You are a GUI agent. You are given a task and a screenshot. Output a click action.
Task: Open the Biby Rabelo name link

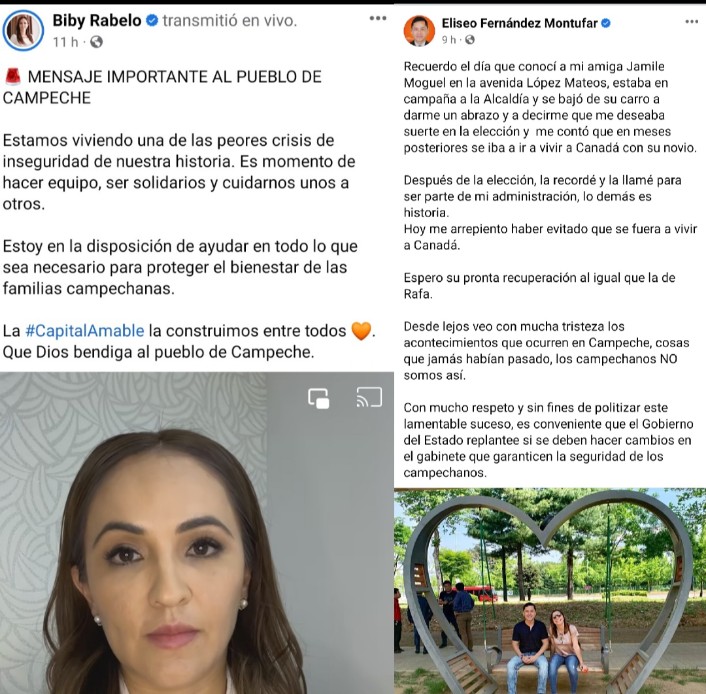[x=97, y=20]
